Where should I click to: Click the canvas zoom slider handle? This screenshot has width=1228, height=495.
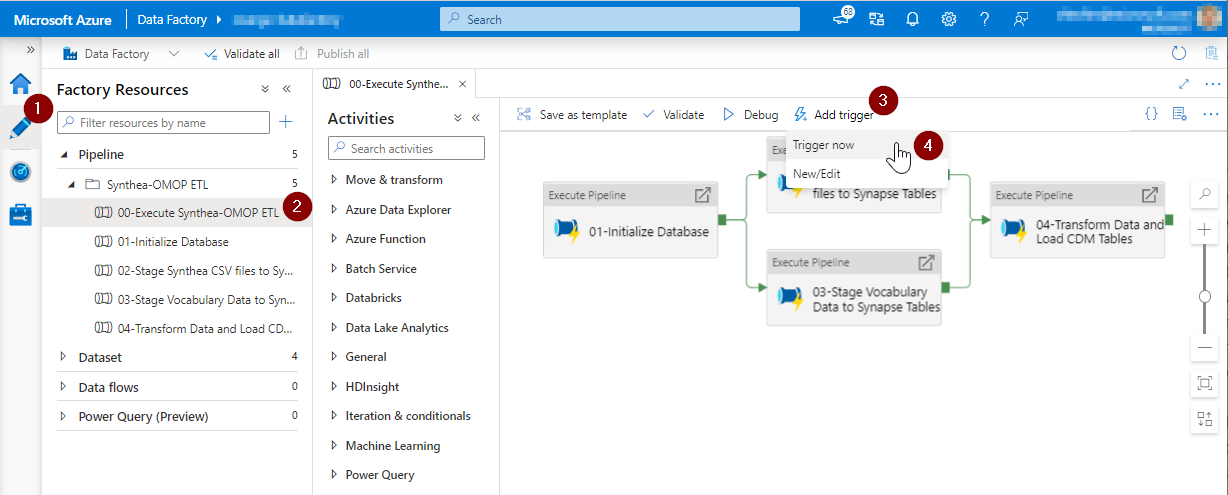pos(1204,296)
